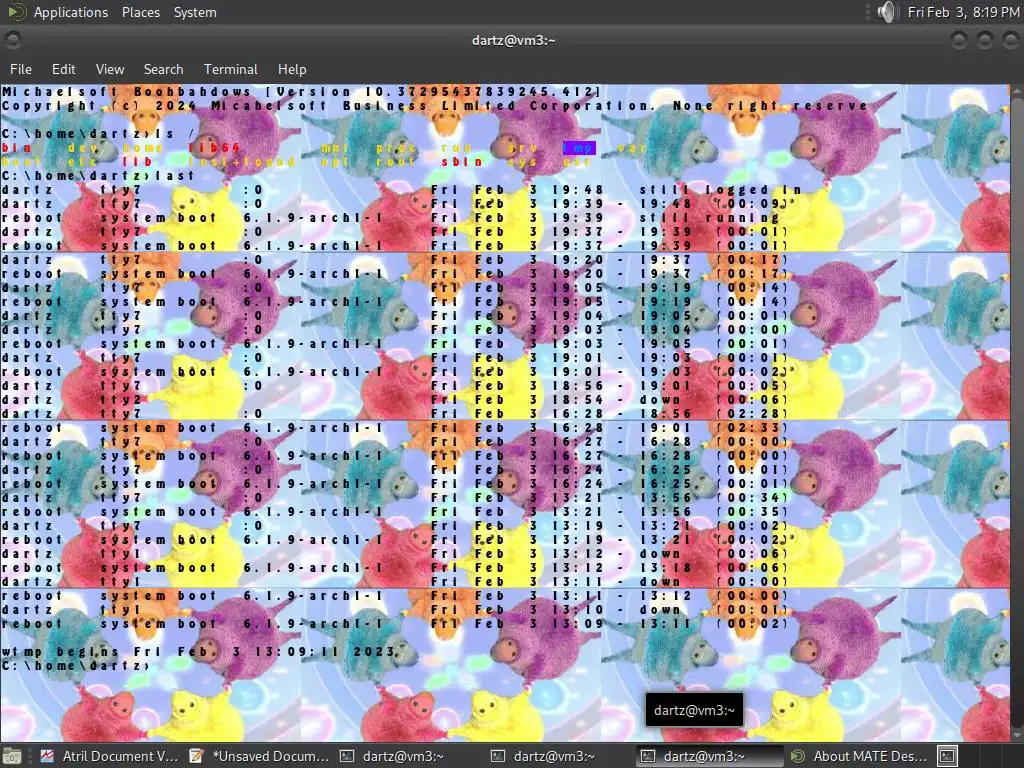The height and width of the screenshot is (768, 1024).
Task: Click the MATE logo icon beside About MATE
Action: click(x=797, y=756)
